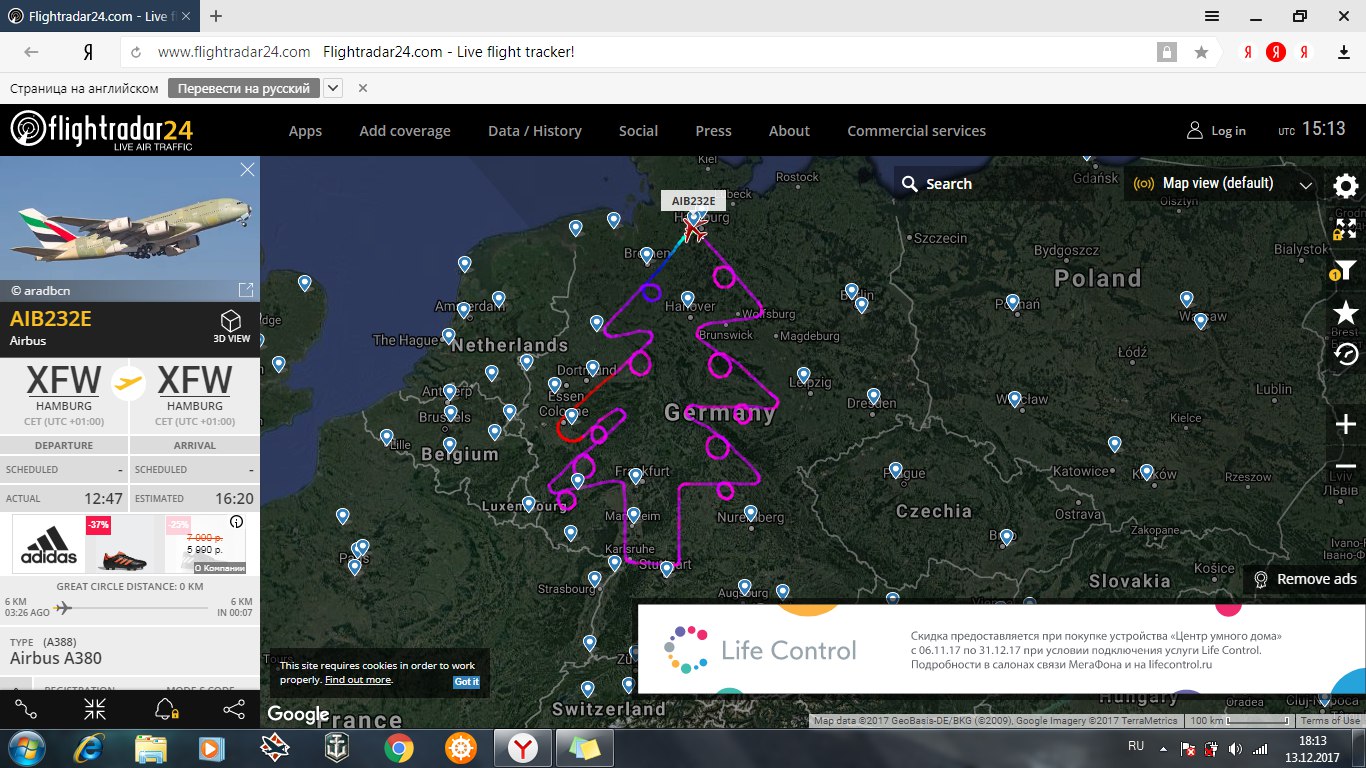Click Log in
This screenshot has height=768, width=1366.
[x=1216, y=131]
